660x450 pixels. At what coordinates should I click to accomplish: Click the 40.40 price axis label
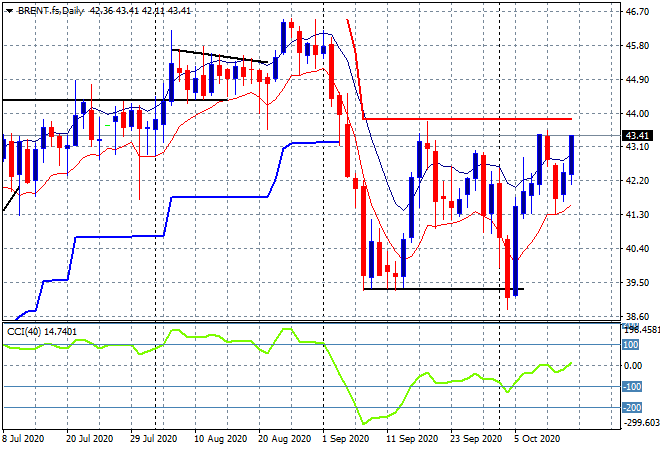pos(637,248)
